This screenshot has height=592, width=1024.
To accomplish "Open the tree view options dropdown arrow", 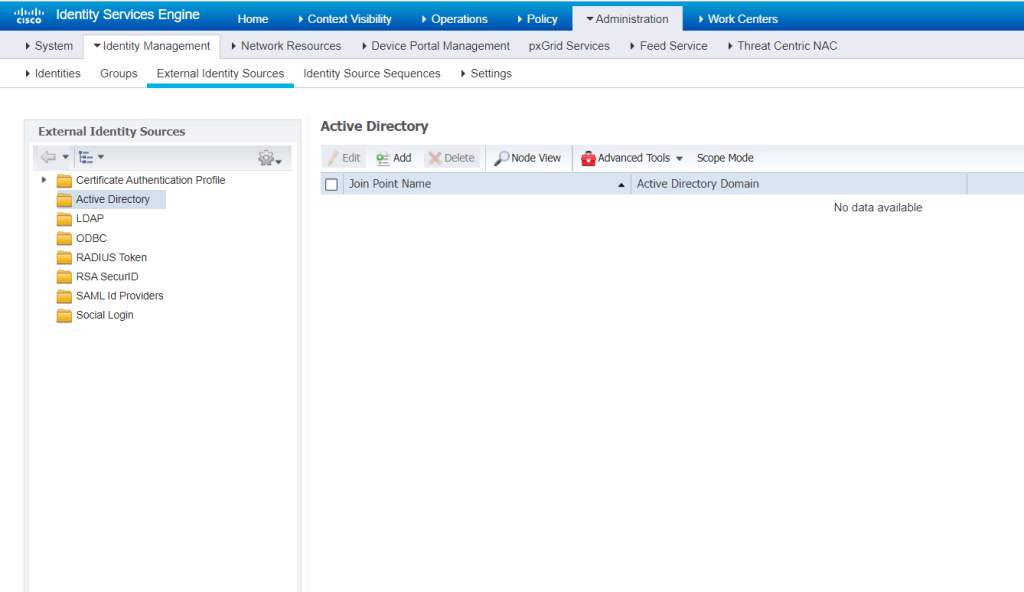I will tap(101, 157).
